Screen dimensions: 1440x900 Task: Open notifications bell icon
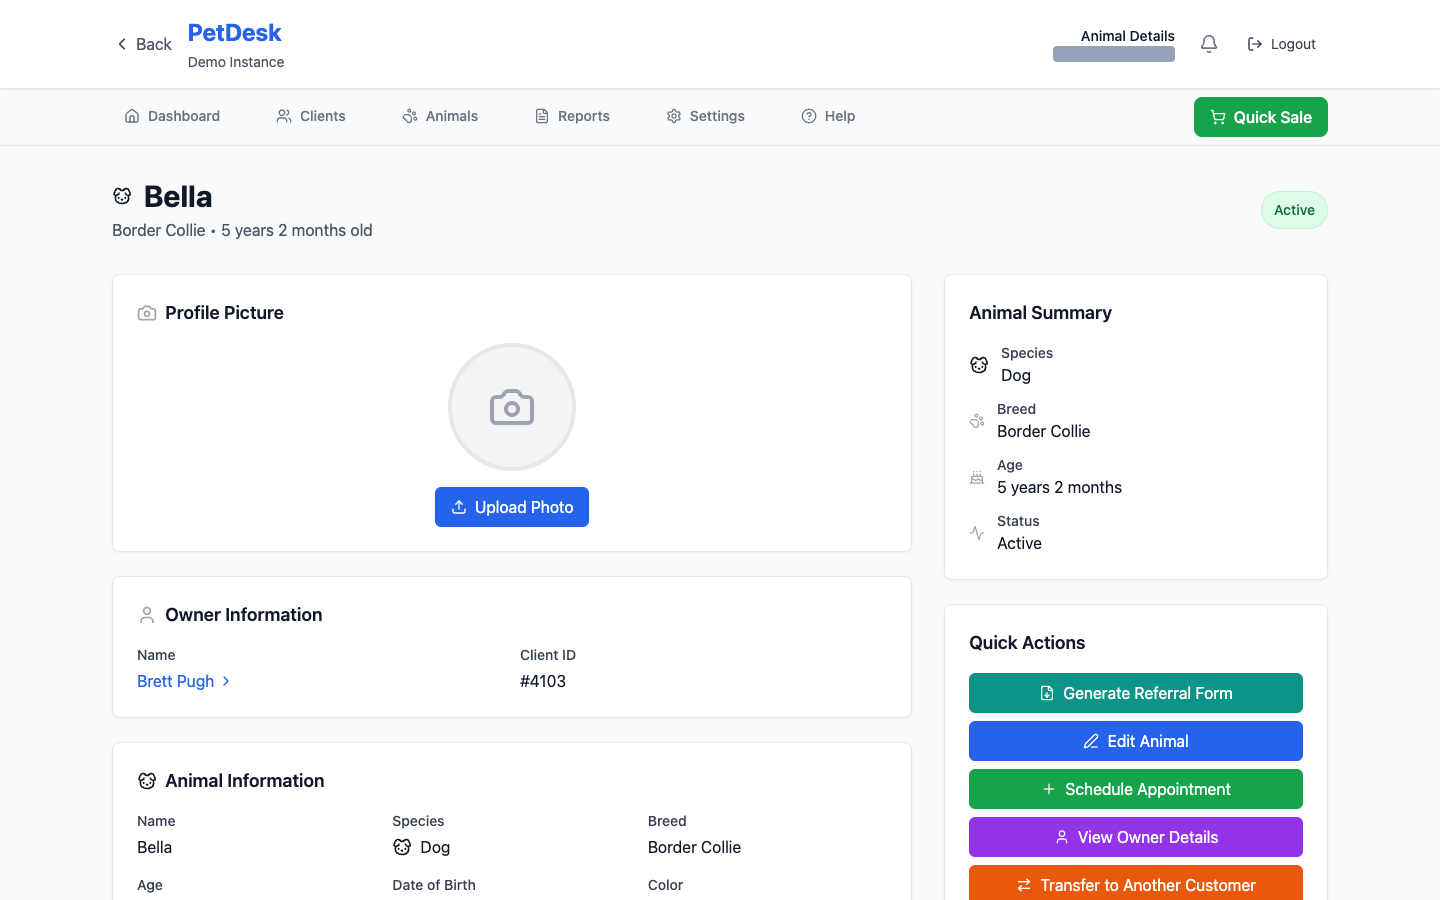[x=1209, y=44]
